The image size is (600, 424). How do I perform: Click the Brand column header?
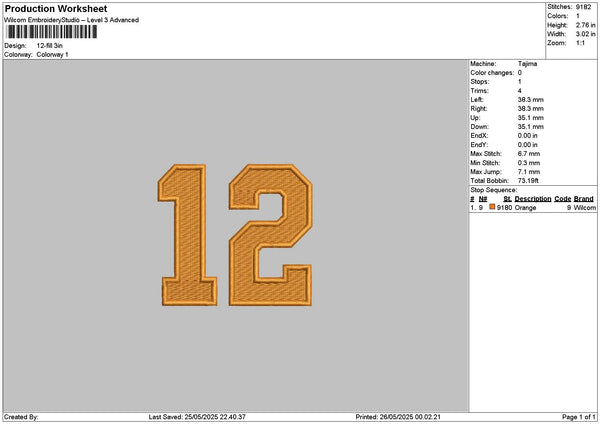click(x=584, y=199)
